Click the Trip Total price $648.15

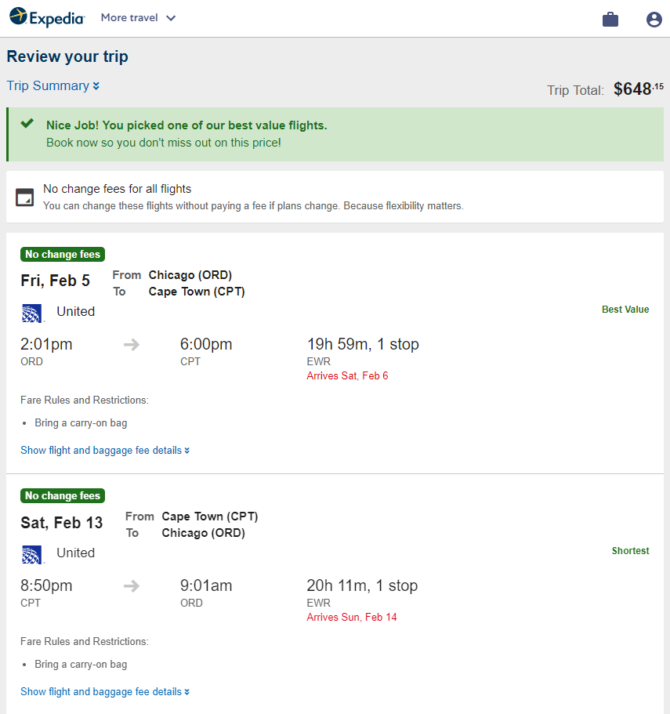(x=638, y=89)
